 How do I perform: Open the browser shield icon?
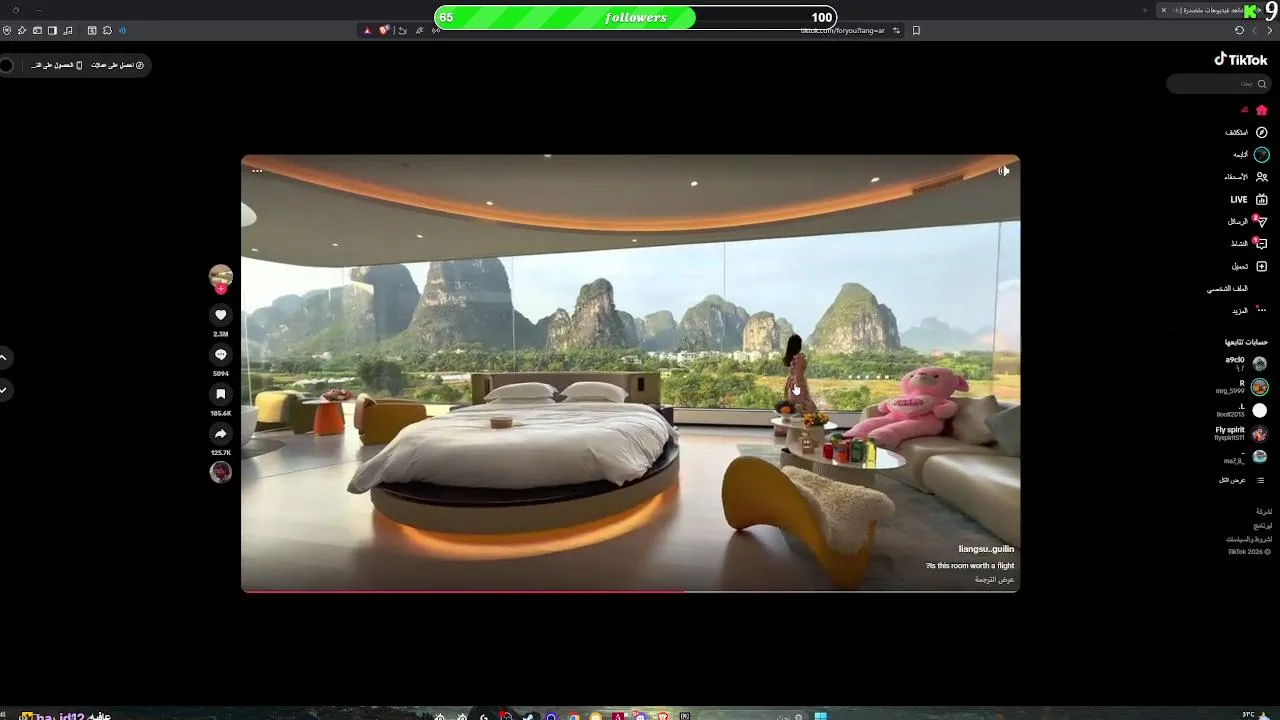[7, 31]
